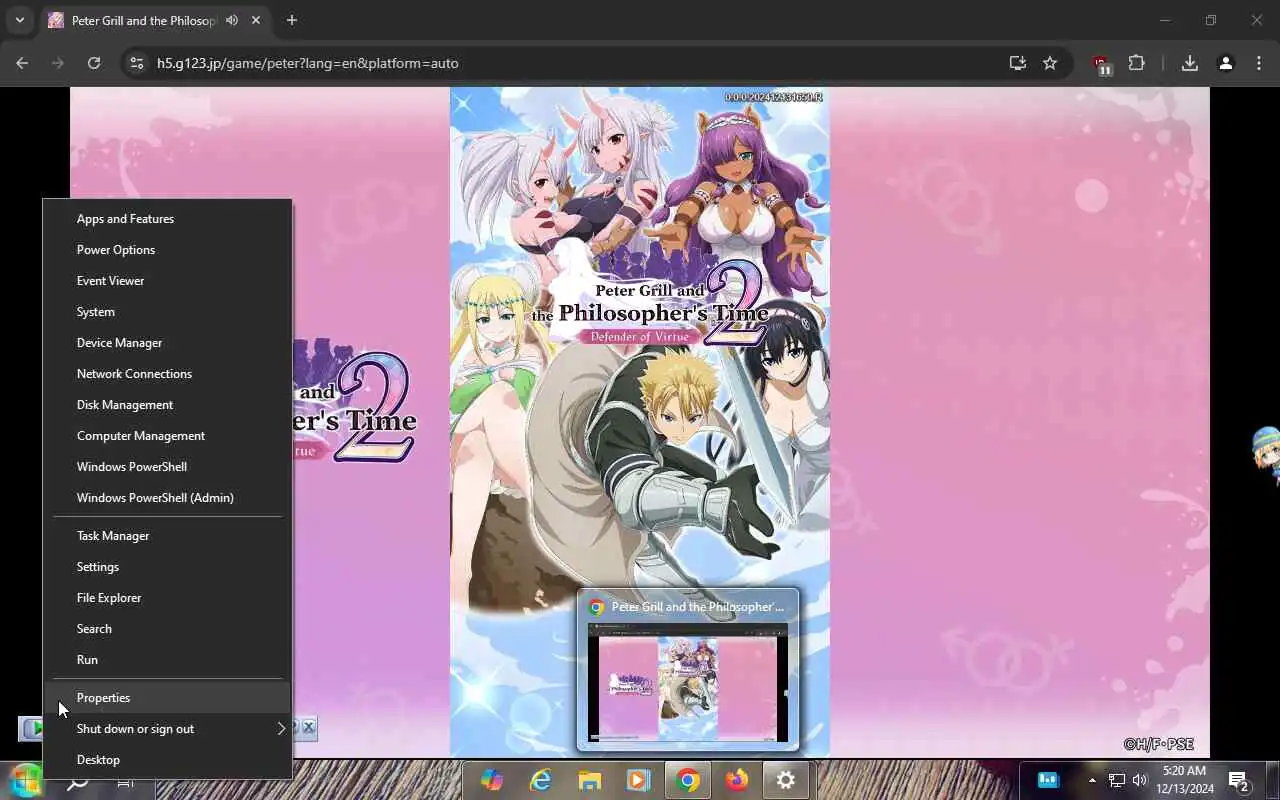This screenshot has height=800, width=1280.
Task: Open the notification center icon
Action: [x=1238, y=781]
